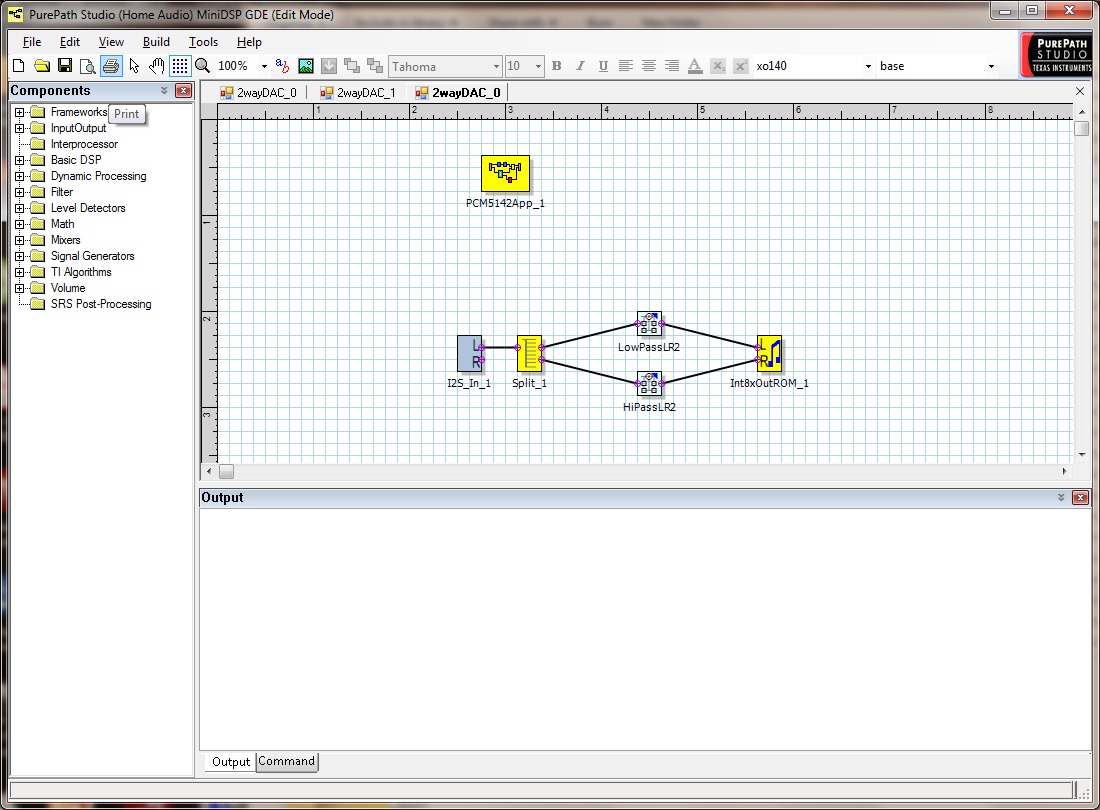Create a new document with the New icon
Viewport: 1100px width, 810px height.
coord(19,66)
